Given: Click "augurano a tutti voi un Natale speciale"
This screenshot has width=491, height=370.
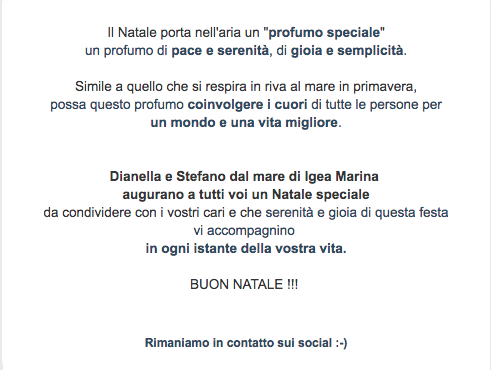Looking at the screenshot, I should point(246,195).
